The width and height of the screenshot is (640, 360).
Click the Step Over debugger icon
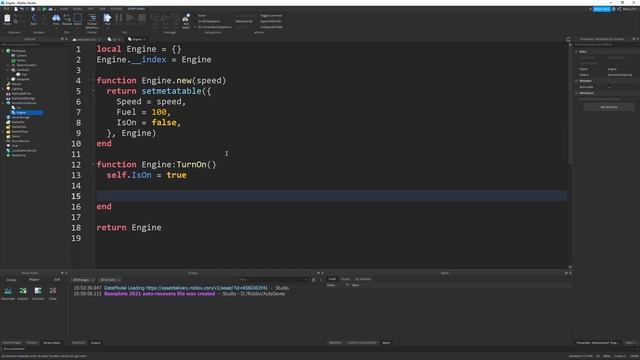click(165, 18)
